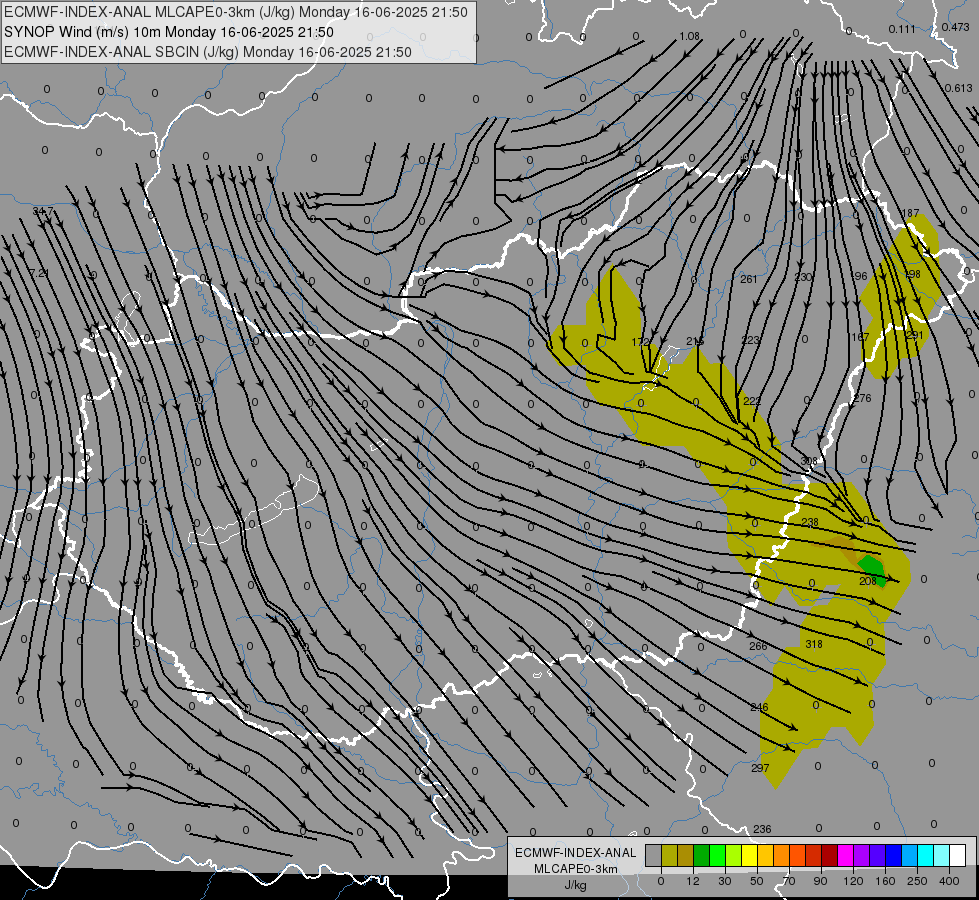Click the legend title ECMWF-INDEX-ANAL

pos(576,853)
